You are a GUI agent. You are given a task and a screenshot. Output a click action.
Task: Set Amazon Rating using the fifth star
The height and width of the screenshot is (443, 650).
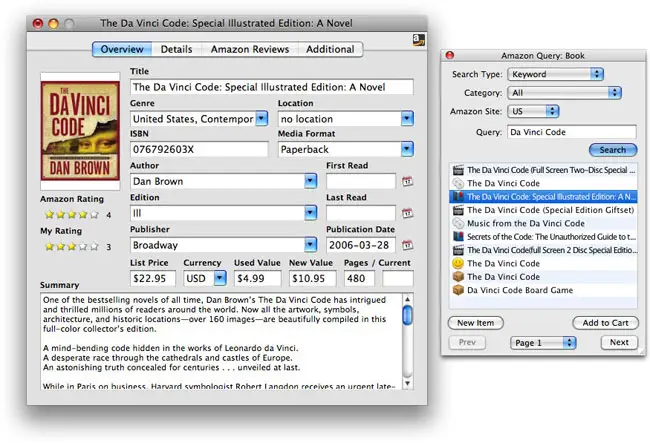(x=95, y=215)
